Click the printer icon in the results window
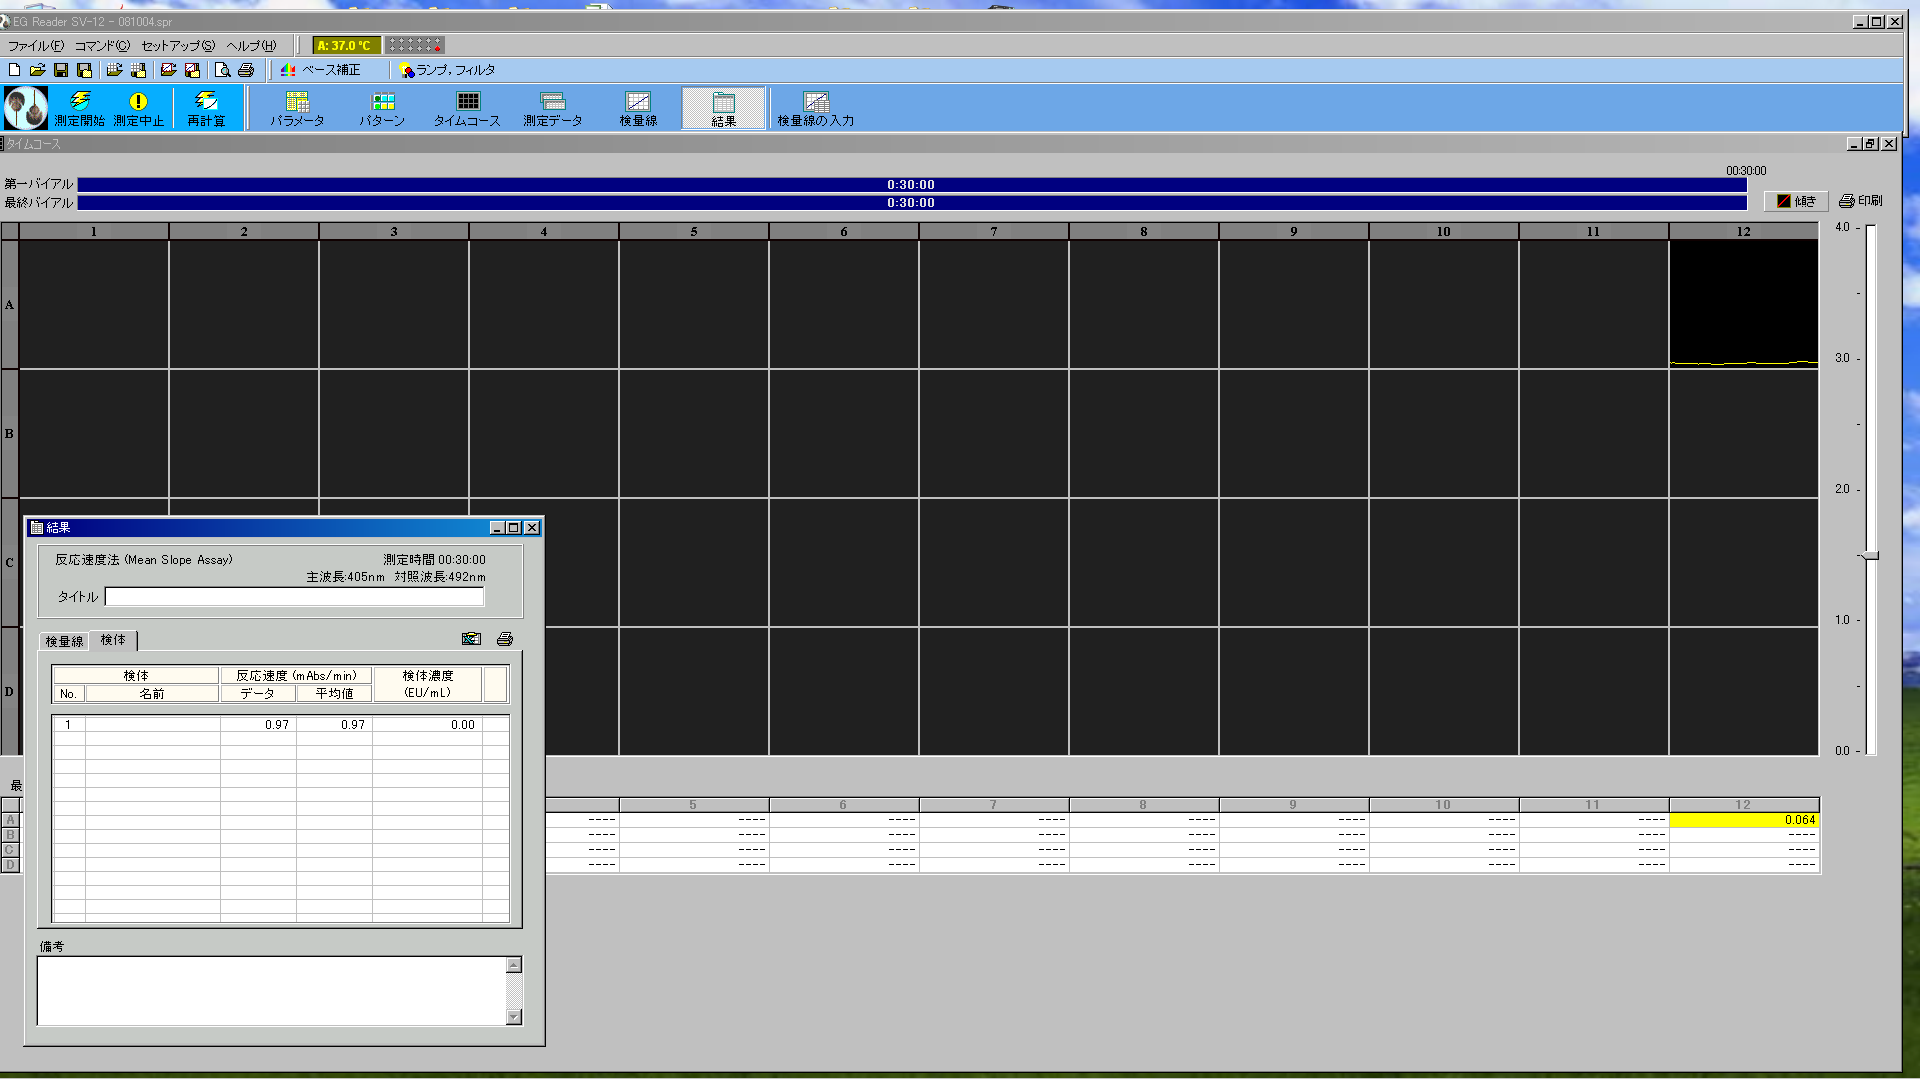 (505, 639)
